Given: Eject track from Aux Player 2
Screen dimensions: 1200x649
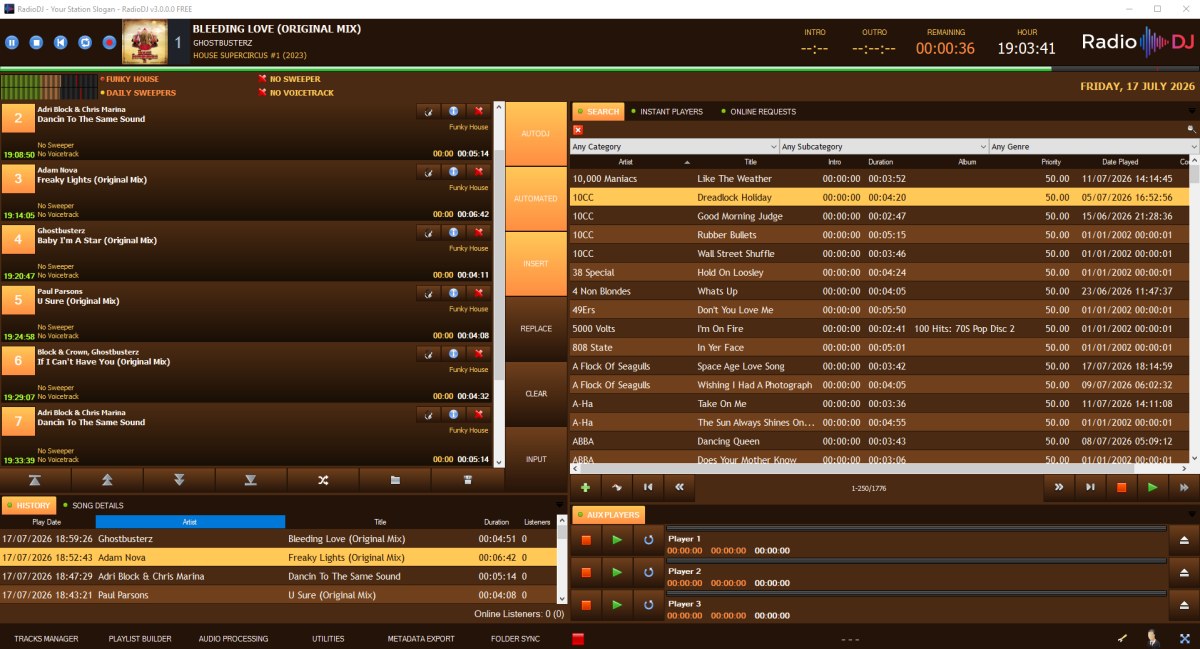Looking at the screenshot, I should click(x=1184, y=572).
